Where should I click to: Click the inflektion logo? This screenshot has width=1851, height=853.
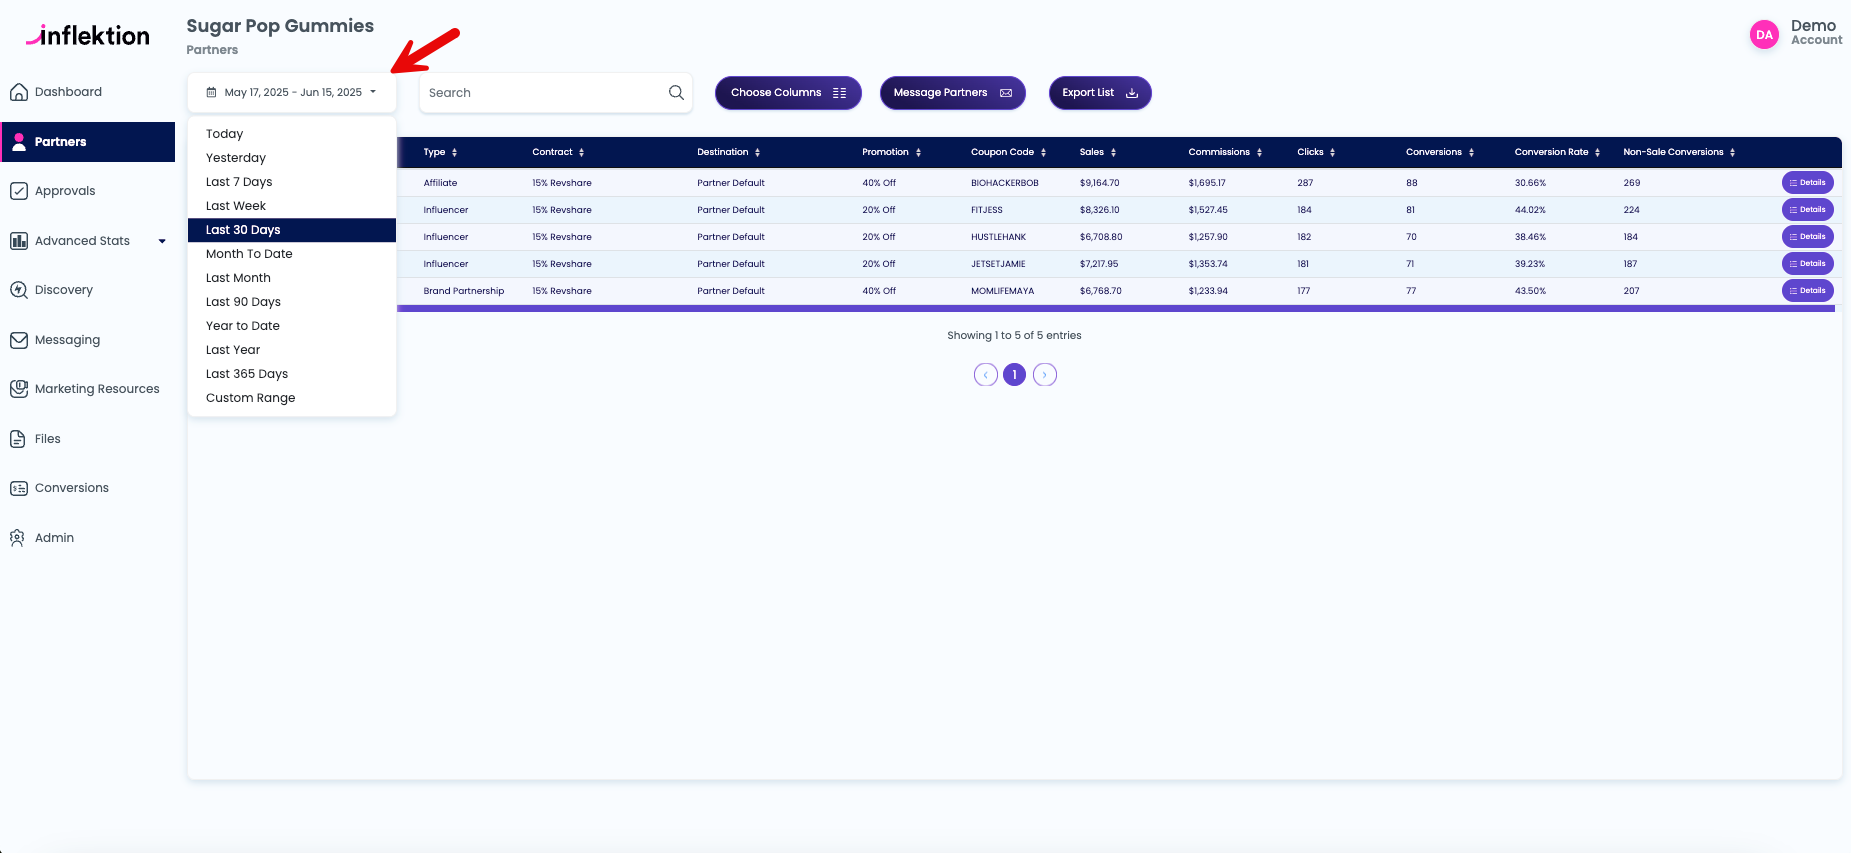point(88,36)
